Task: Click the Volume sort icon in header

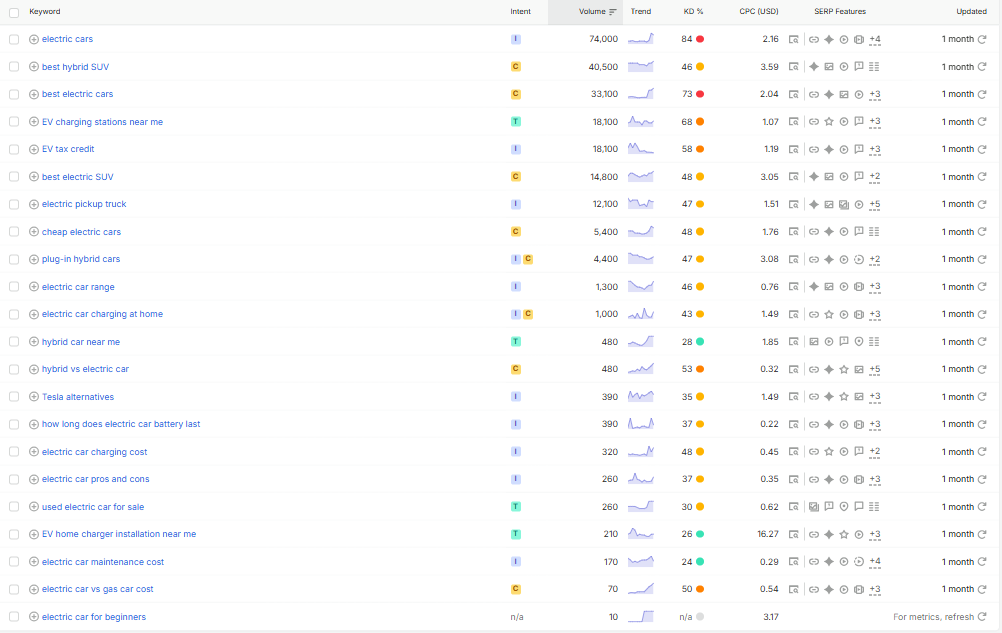Action: tap(613, 11)
